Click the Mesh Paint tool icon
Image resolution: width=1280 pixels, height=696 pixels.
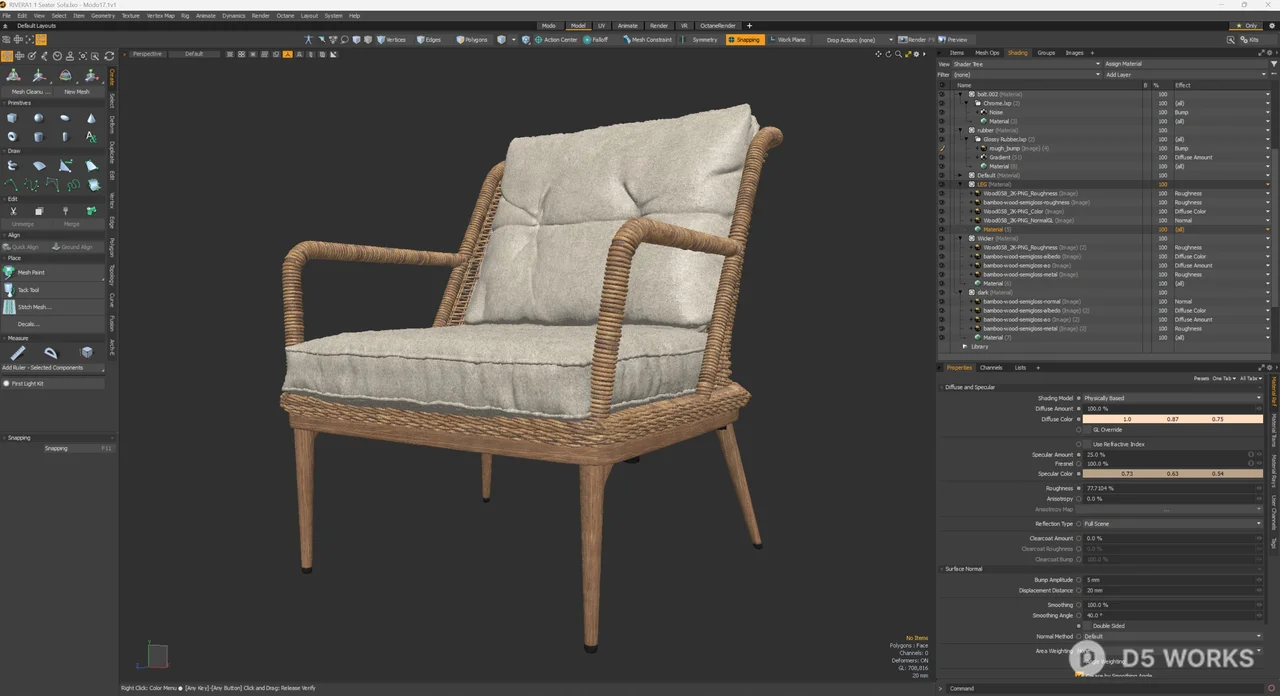tap(9, 272)
